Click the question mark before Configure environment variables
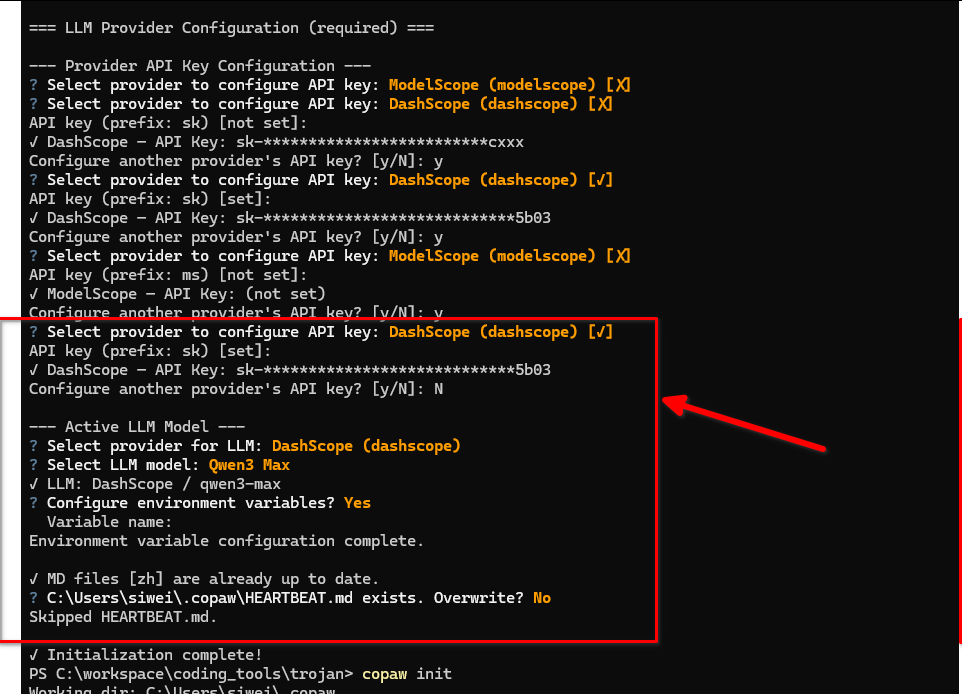 coord(34,503)
